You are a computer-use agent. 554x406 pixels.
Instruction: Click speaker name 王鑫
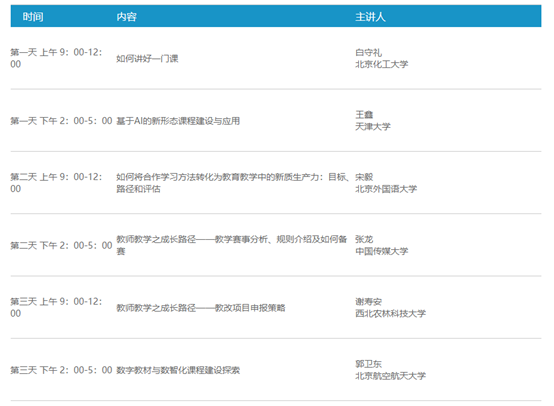click(x=364, y=114)
